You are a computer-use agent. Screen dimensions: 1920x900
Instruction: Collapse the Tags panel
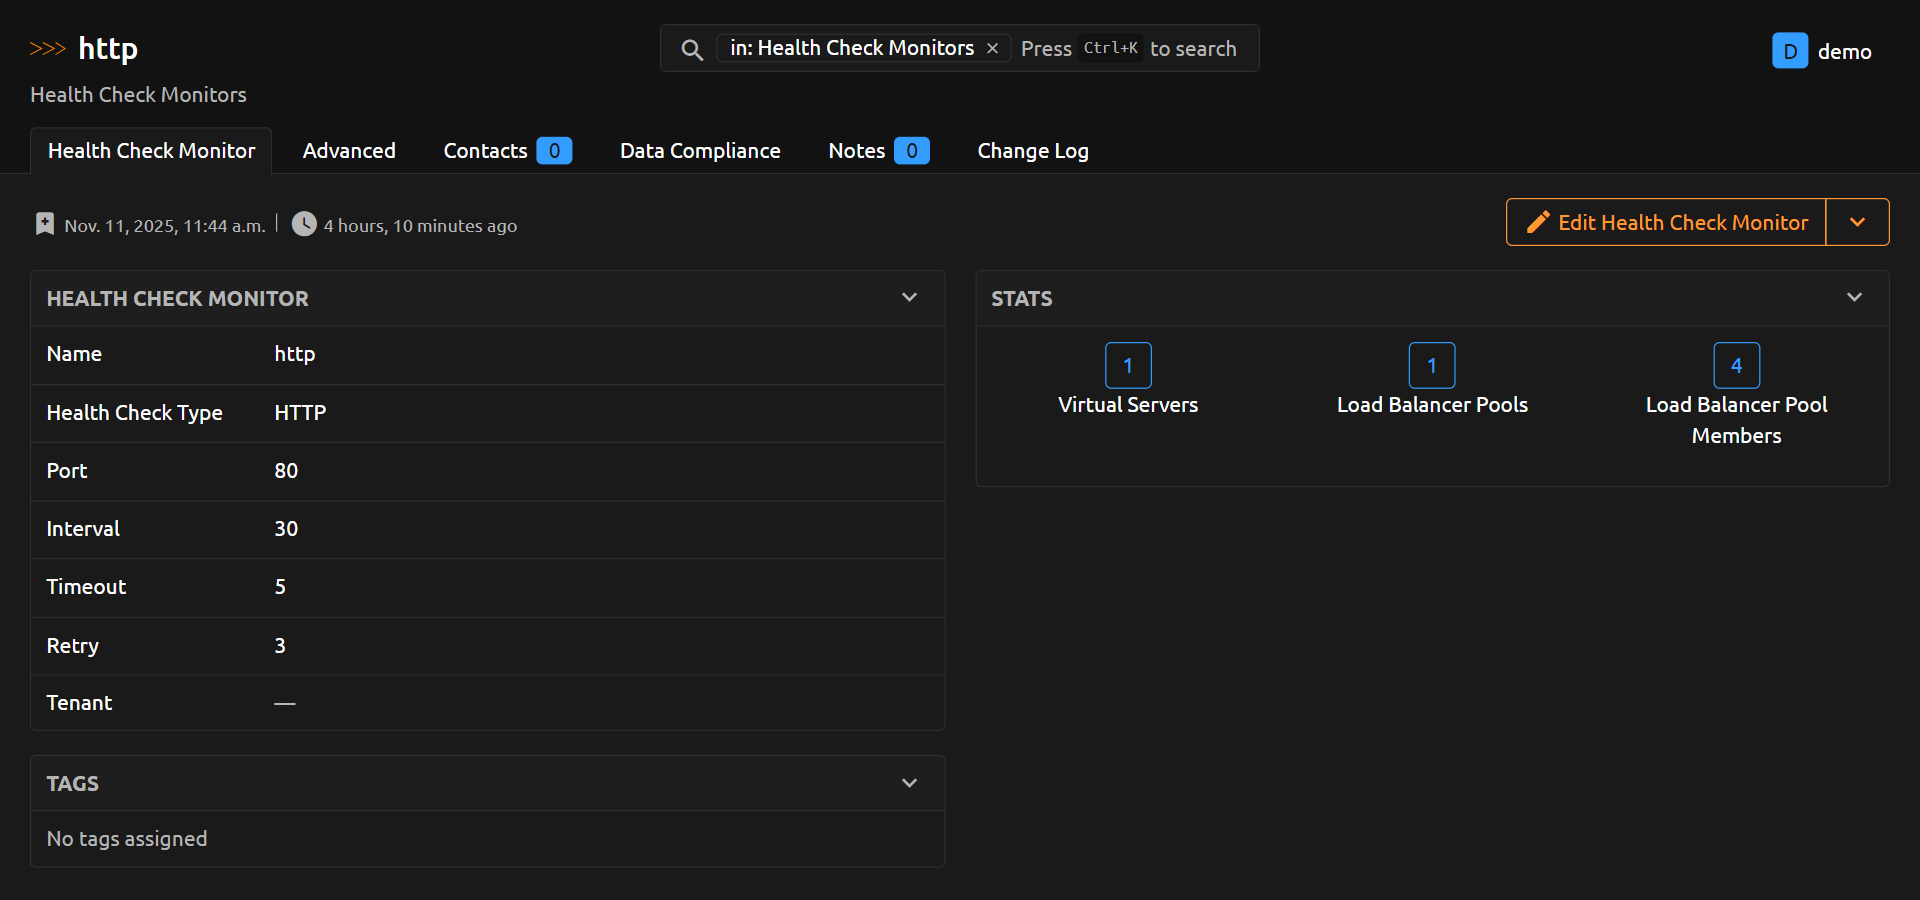(x=909, y=783)
